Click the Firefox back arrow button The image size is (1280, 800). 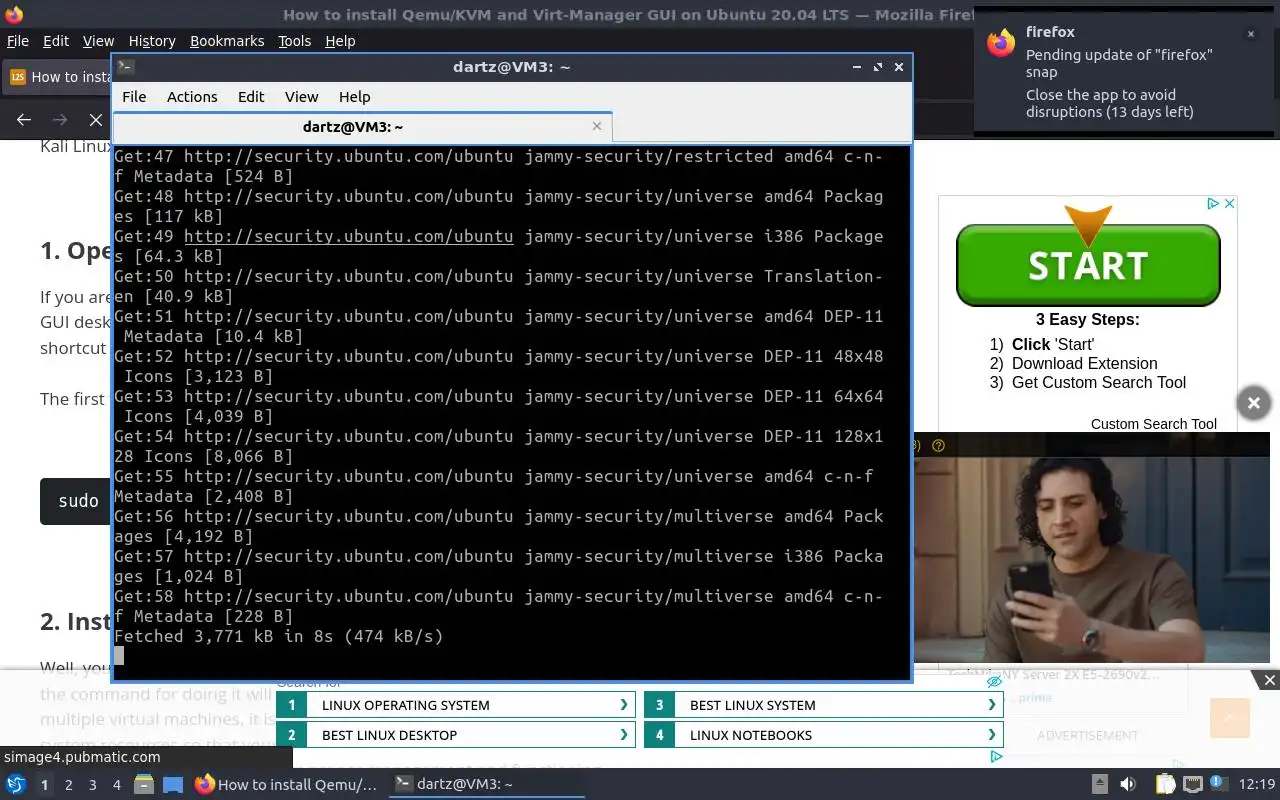click(x=24, y=120)
